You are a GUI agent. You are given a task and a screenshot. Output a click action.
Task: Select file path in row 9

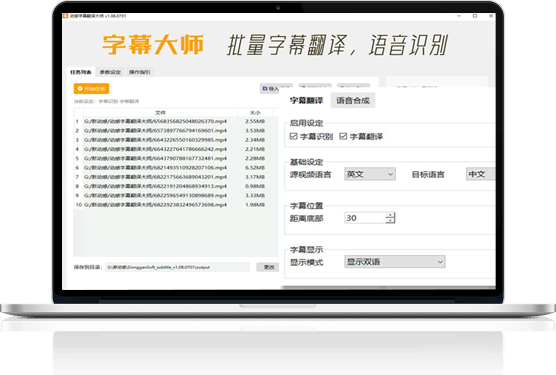coord(155,196)
